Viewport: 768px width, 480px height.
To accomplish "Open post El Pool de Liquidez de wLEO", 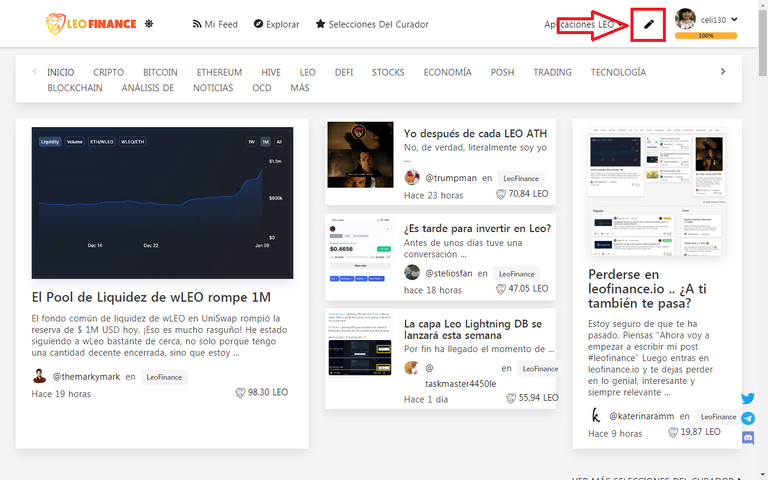I will tap(151, 297).
